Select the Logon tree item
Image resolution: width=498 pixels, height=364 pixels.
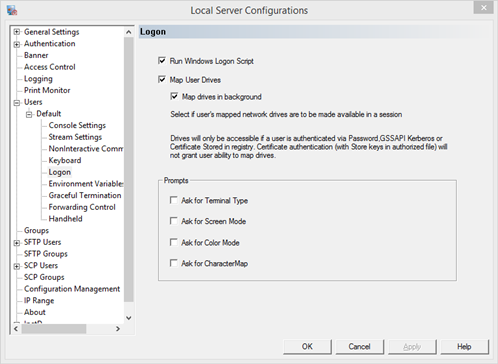point(60,172)
